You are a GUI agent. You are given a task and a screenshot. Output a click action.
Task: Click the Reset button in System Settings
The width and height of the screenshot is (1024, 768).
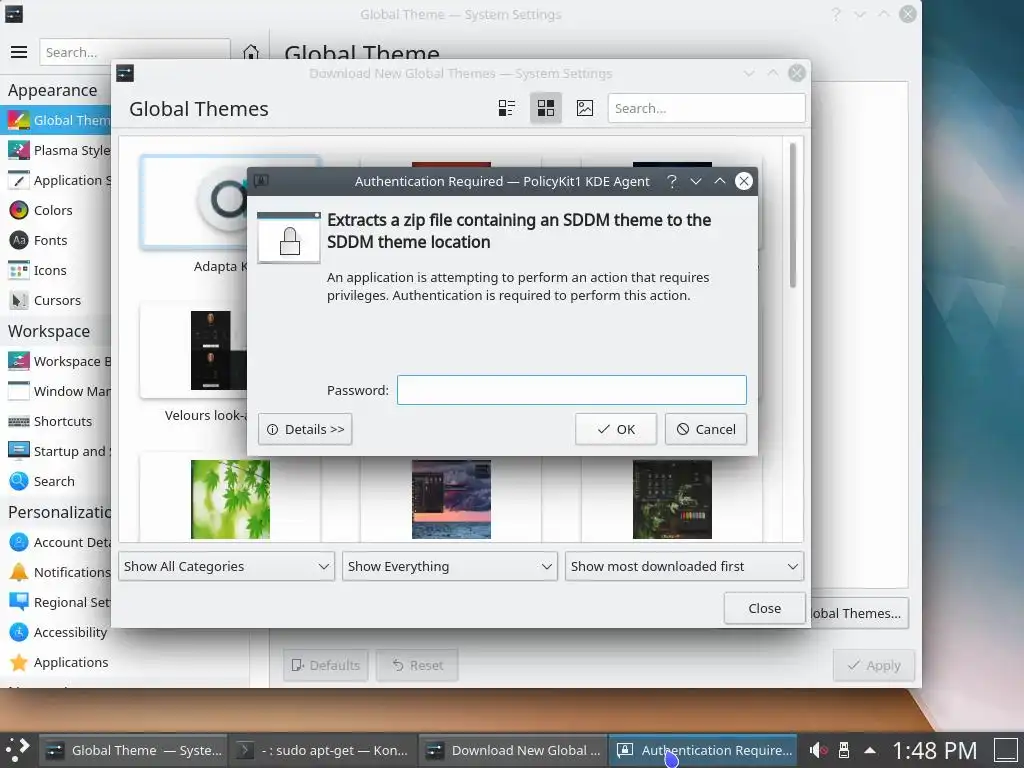417,665
